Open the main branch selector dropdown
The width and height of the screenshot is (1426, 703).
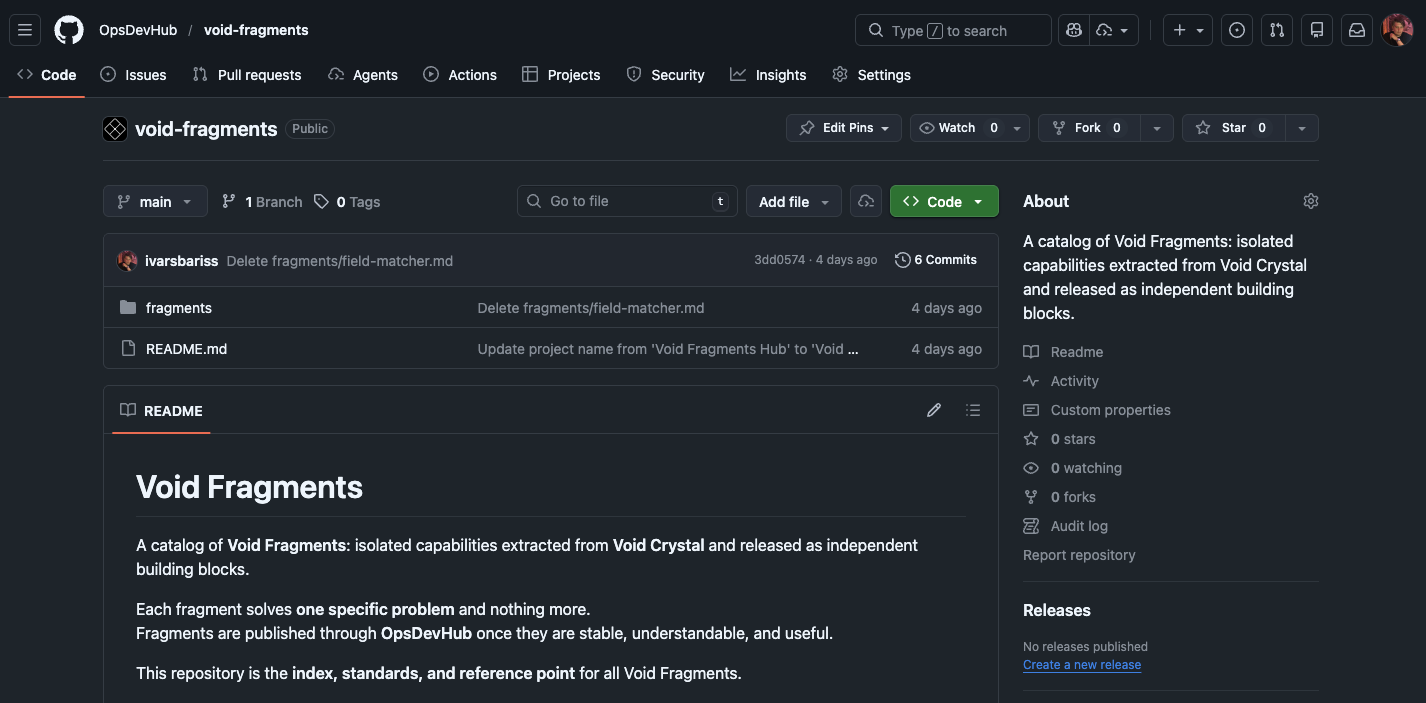[x=155, y=201]
